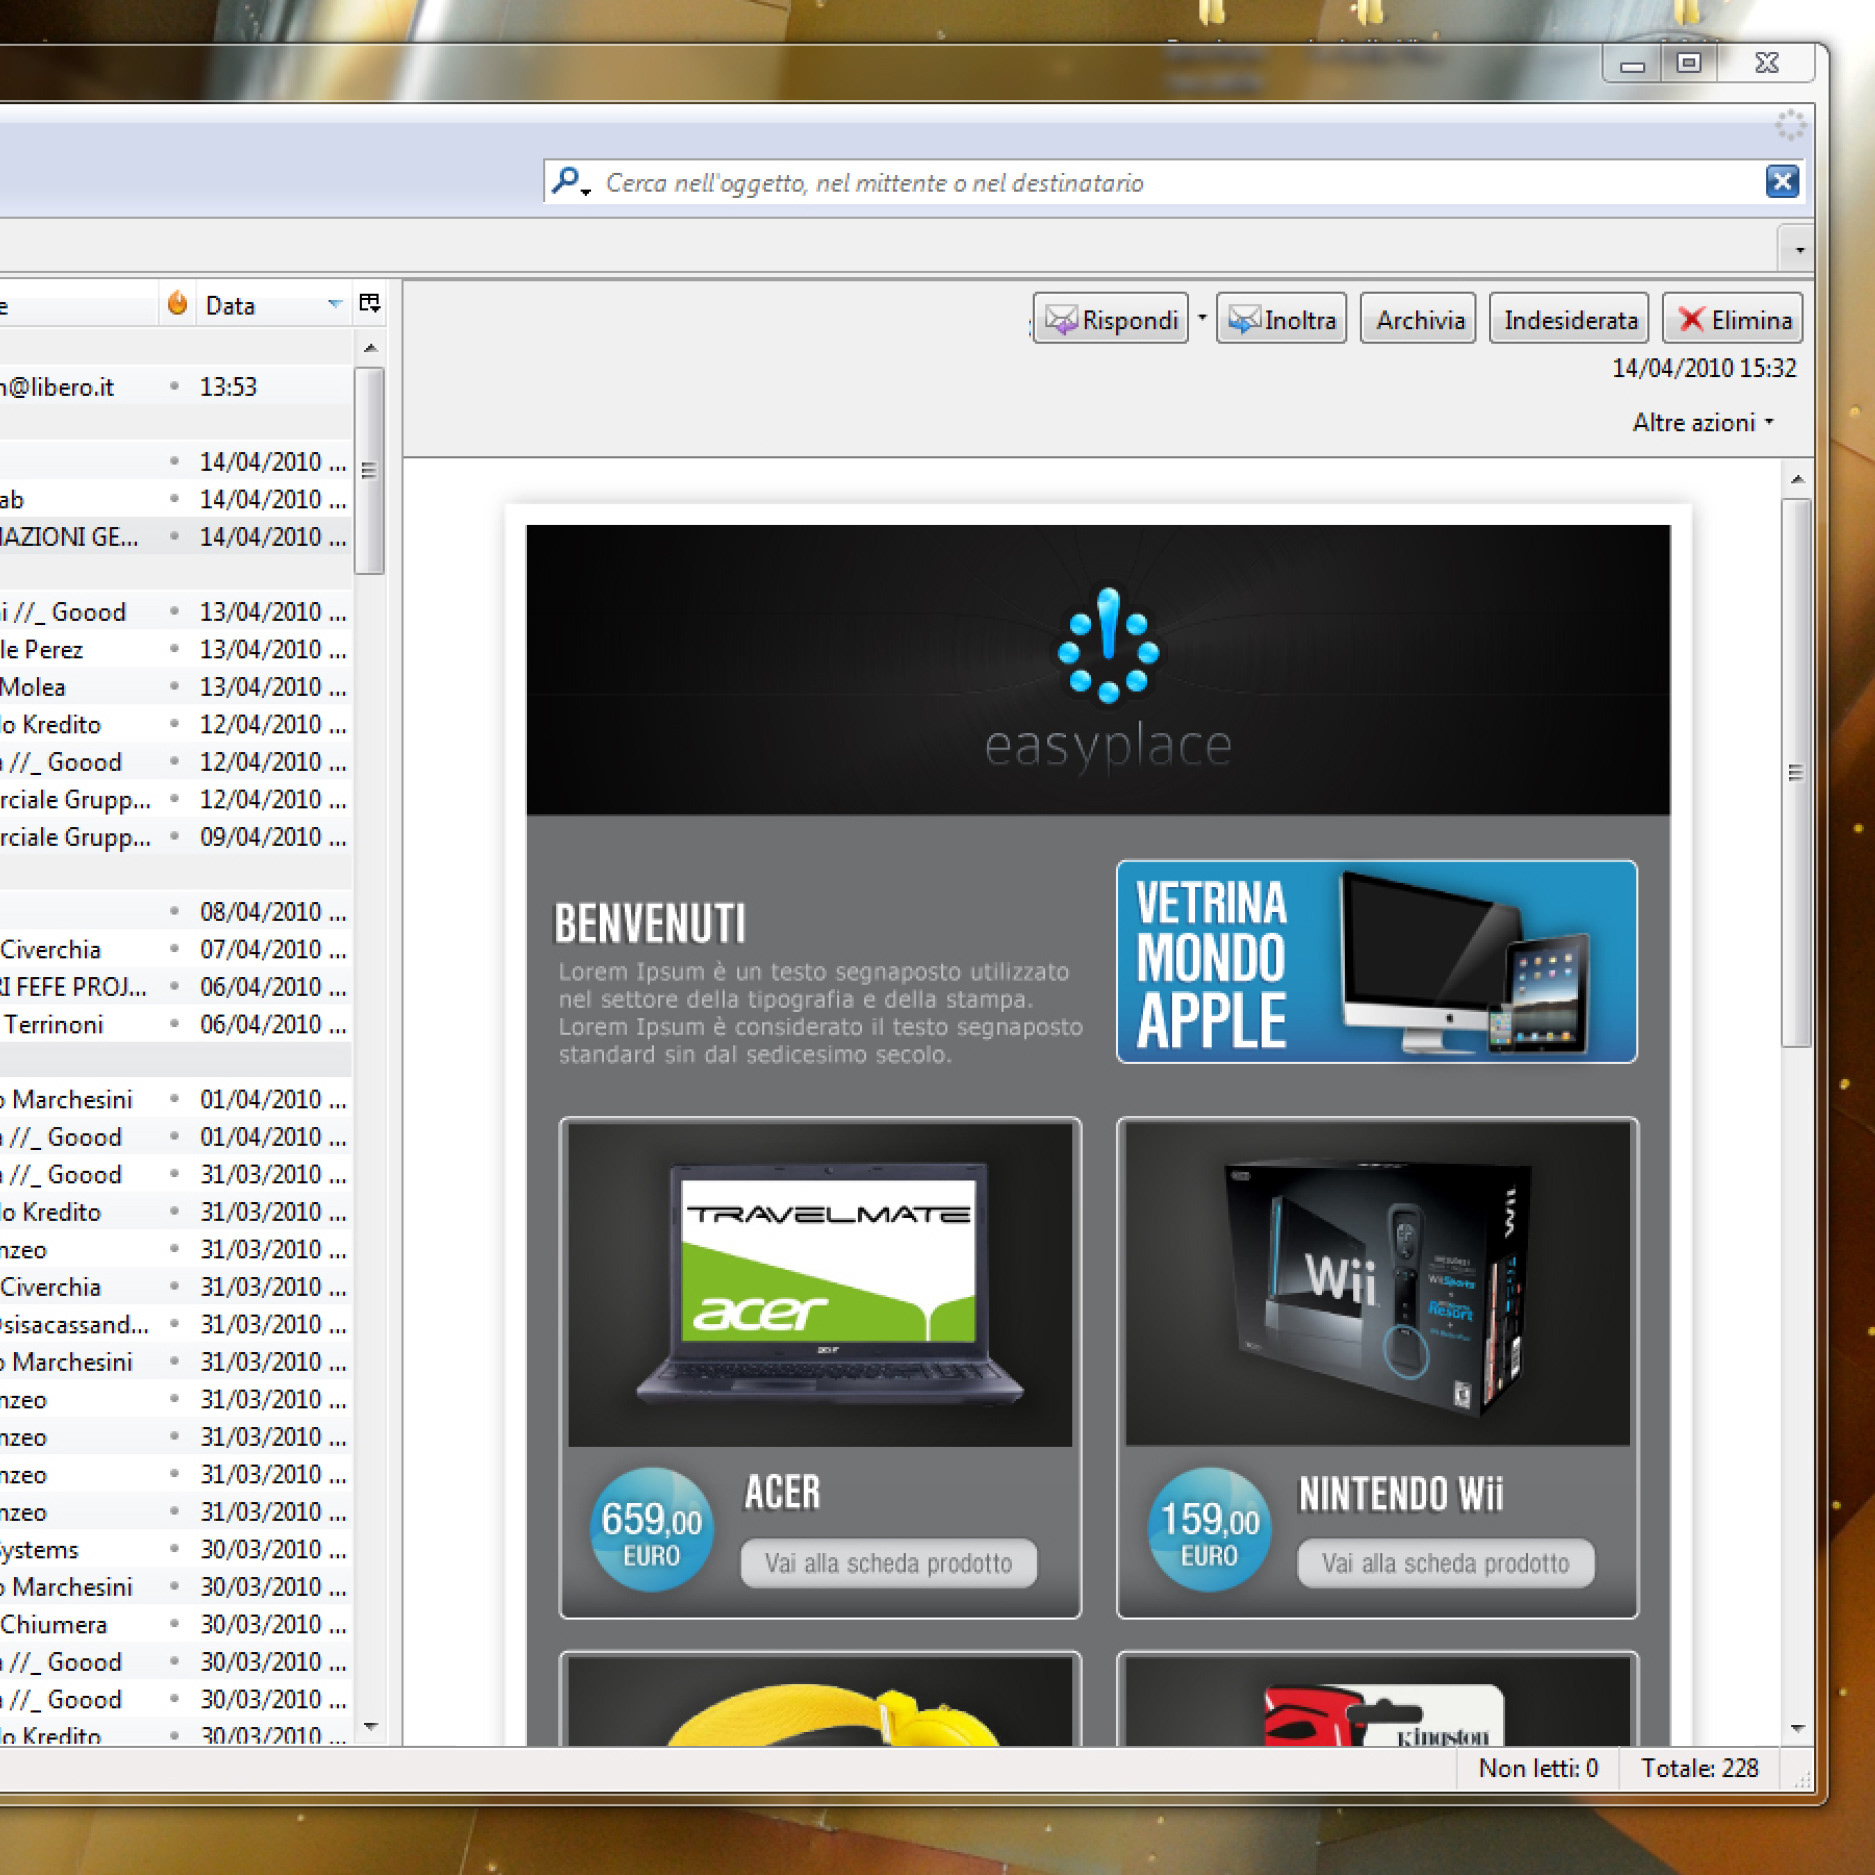The width and height of the screenshot is (1875, 1875).
Task: Open the column picker icon
Action: coord(369,303)
